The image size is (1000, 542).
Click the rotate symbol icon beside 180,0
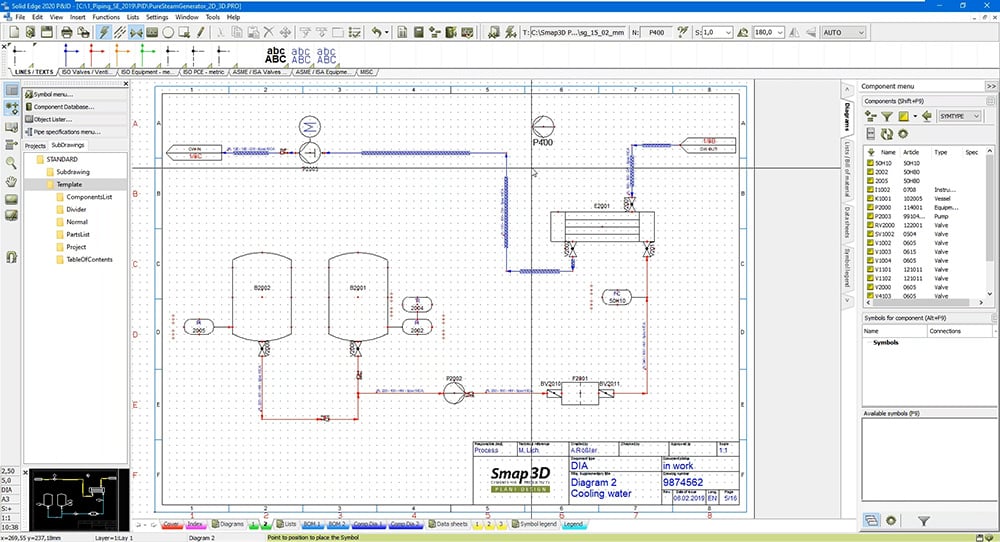pos(742,32)
